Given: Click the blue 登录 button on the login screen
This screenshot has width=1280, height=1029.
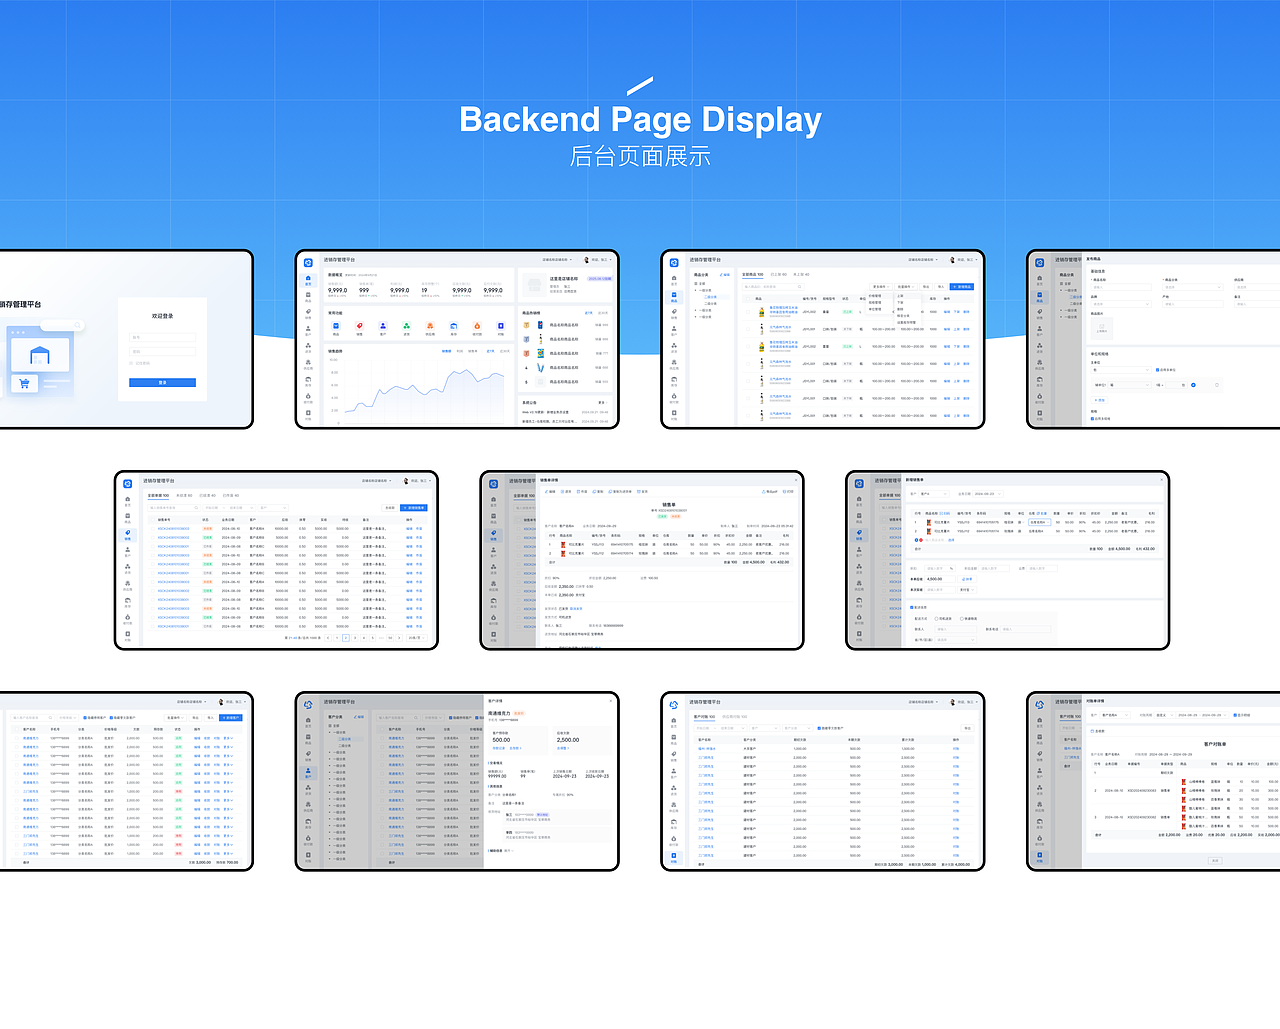Looking at the screenshot, I should [162, 383].
